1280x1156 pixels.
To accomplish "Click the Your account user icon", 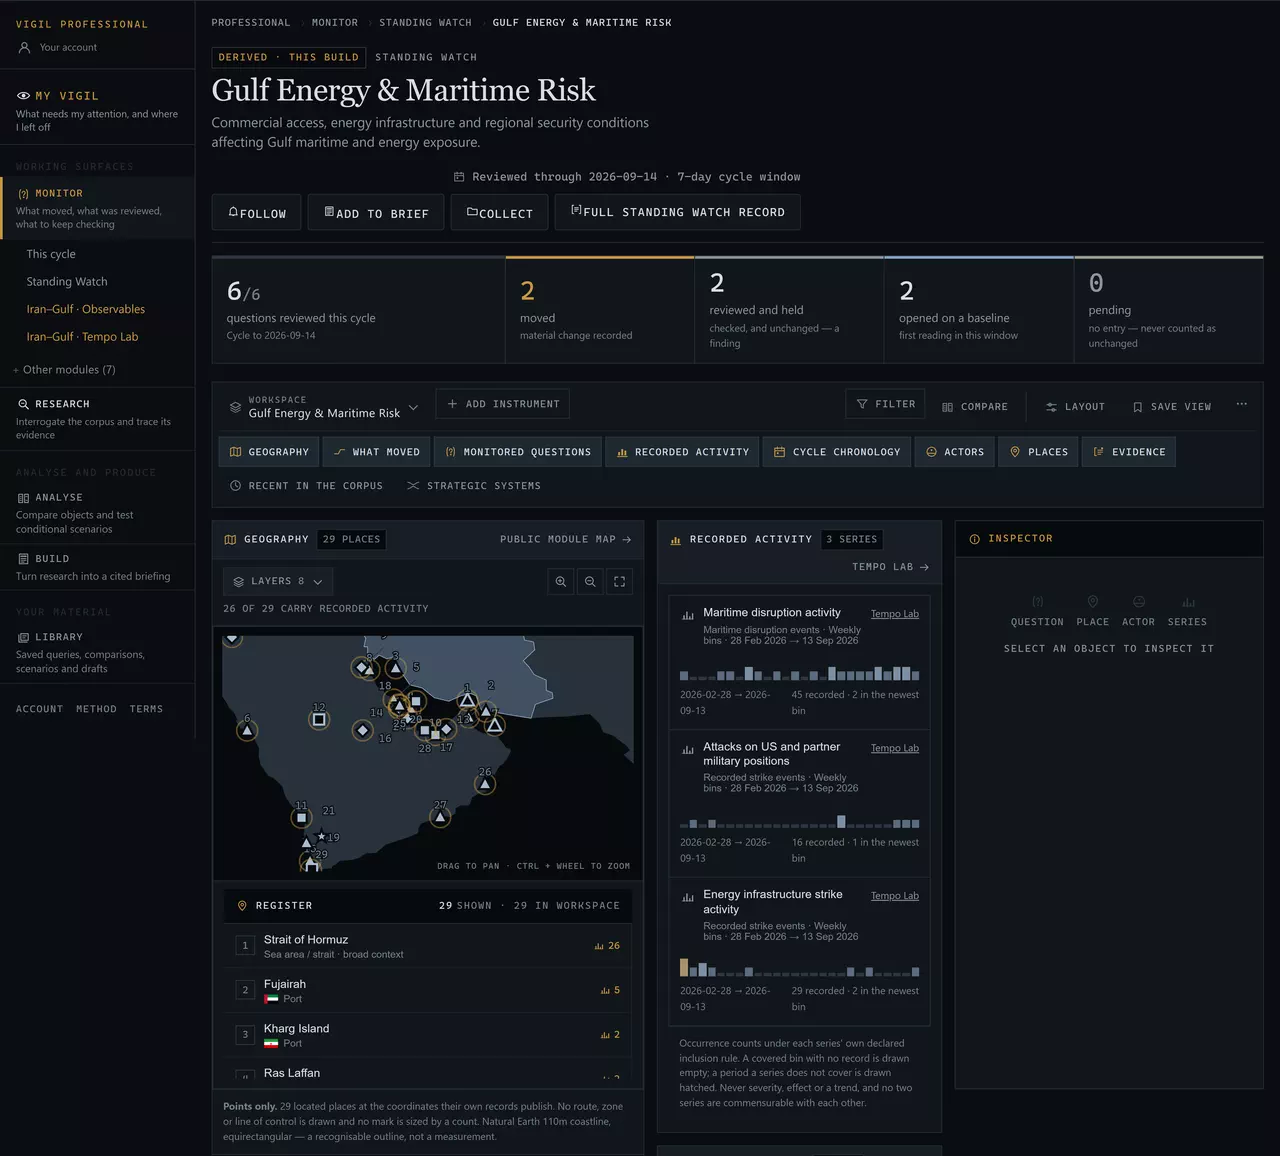I will tap(25, 47).
